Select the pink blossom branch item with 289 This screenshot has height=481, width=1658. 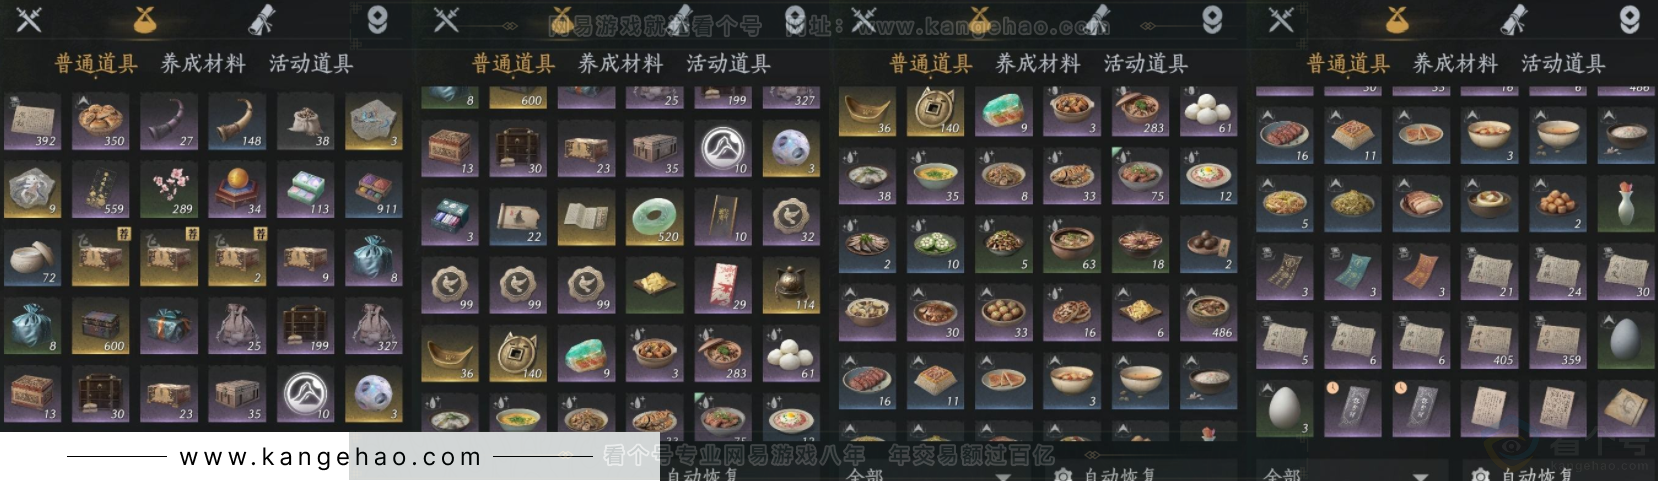pos(168,189)
